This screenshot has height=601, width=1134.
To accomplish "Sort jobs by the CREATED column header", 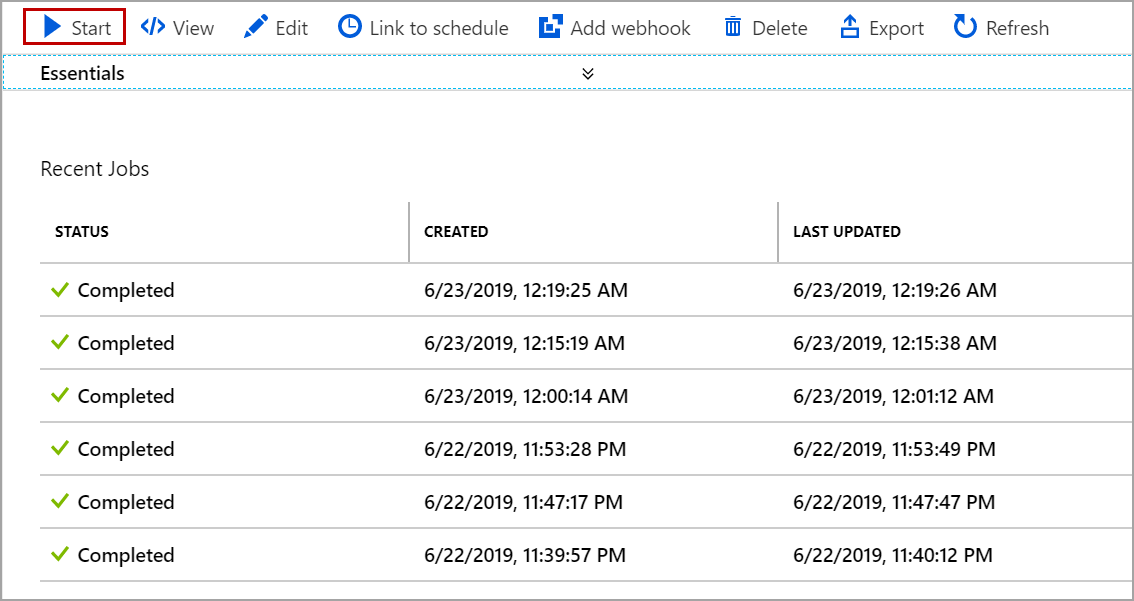I will pos(456,232).
